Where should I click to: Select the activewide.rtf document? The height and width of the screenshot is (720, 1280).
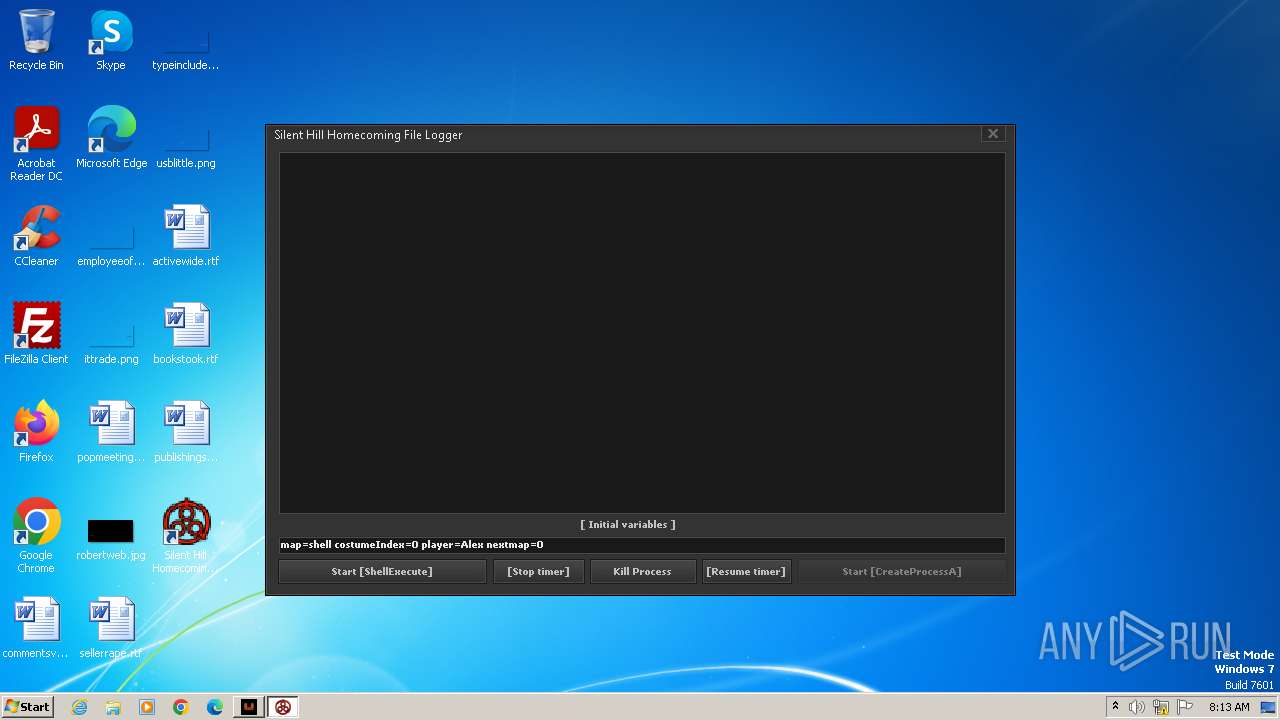(186, 236)
